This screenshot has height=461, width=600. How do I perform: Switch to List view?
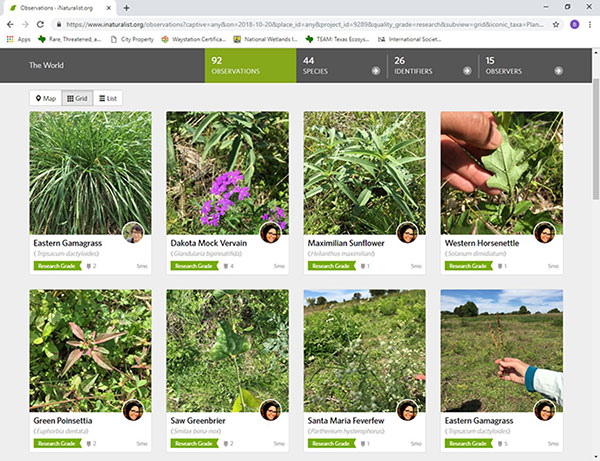108,98
